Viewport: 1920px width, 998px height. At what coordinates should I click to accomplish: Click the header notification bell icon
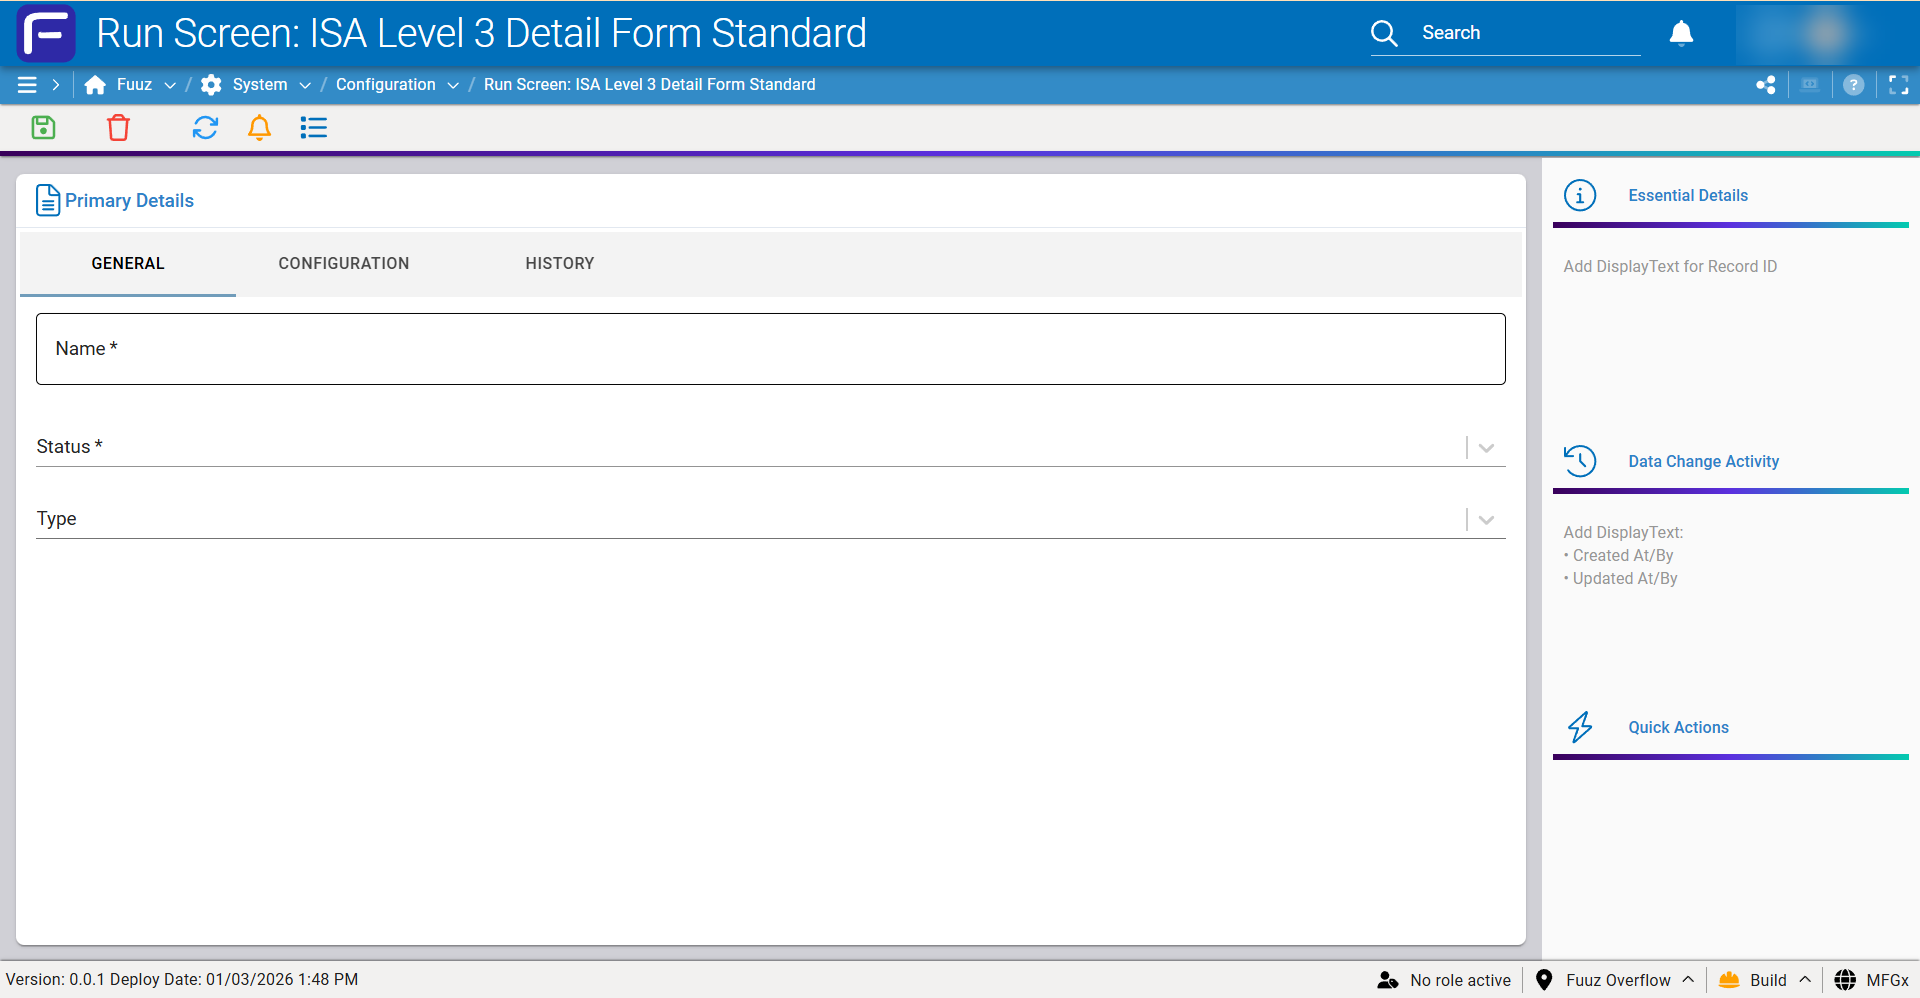[x=1681, y=33]
